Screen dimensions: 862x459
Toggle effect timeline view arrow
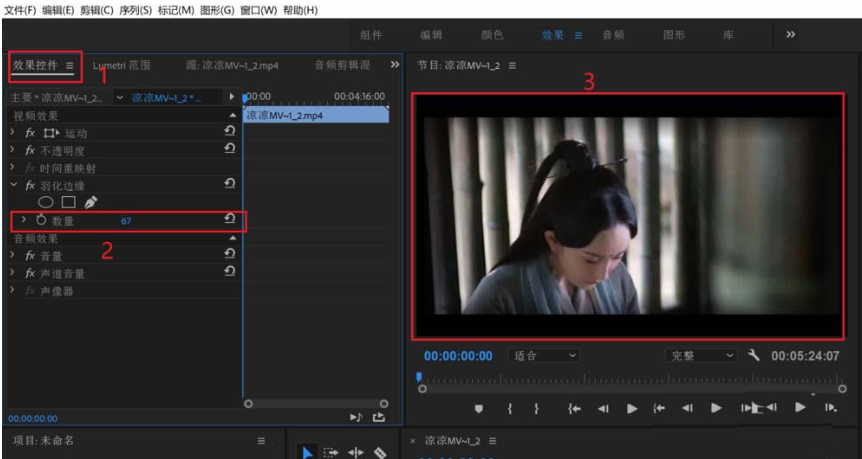(232, 97)
